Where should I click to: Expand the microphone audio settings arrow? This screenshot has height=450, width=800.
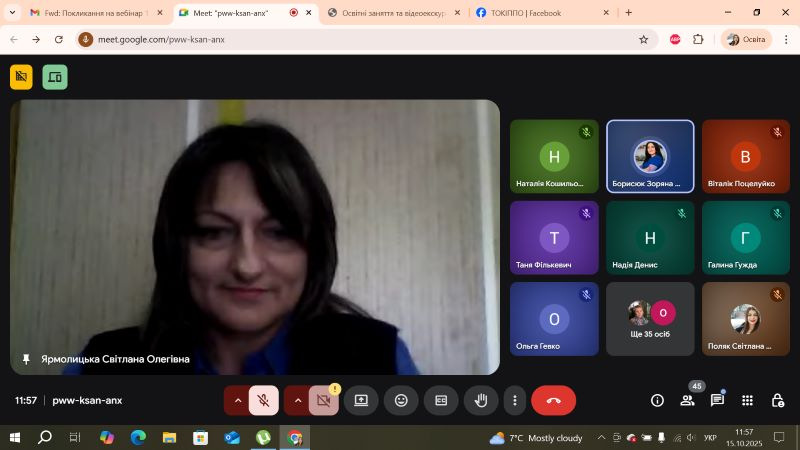[237, 400]
